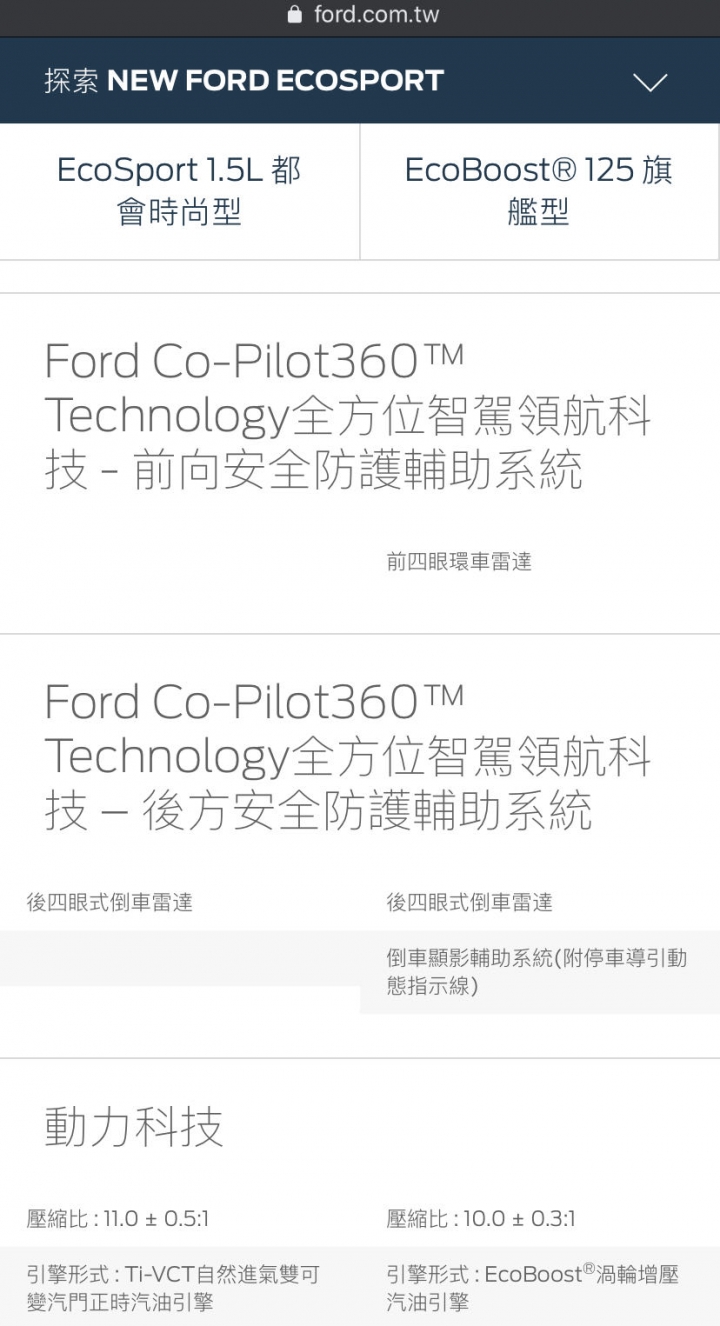Open the ford.com.tw address bar
The image size is (720, 1326).
tap(362, 15)
